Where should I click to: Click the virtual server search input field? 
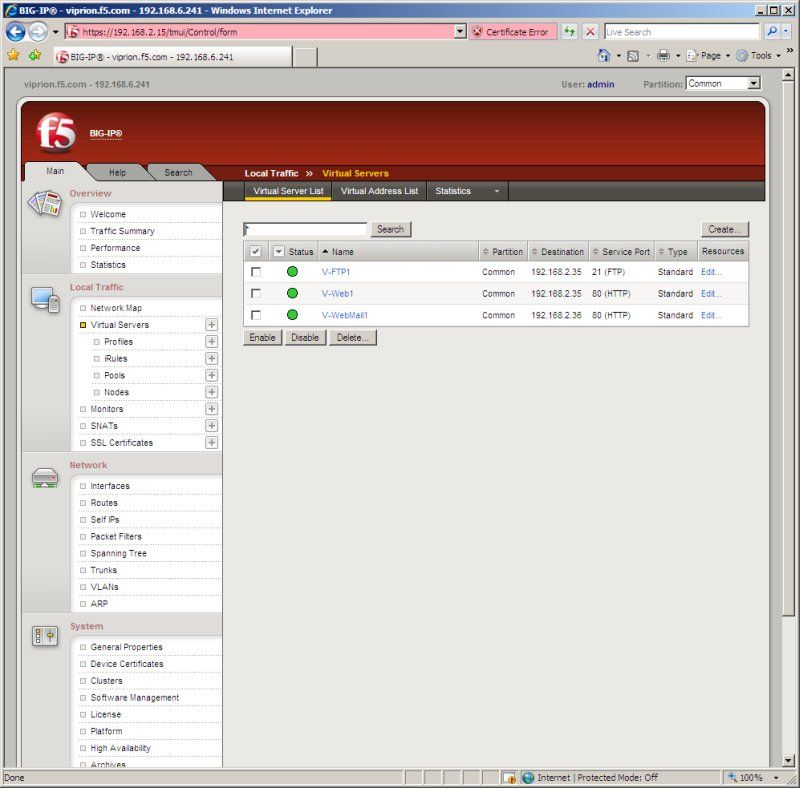pyautogui.click(x=305, y=229)
